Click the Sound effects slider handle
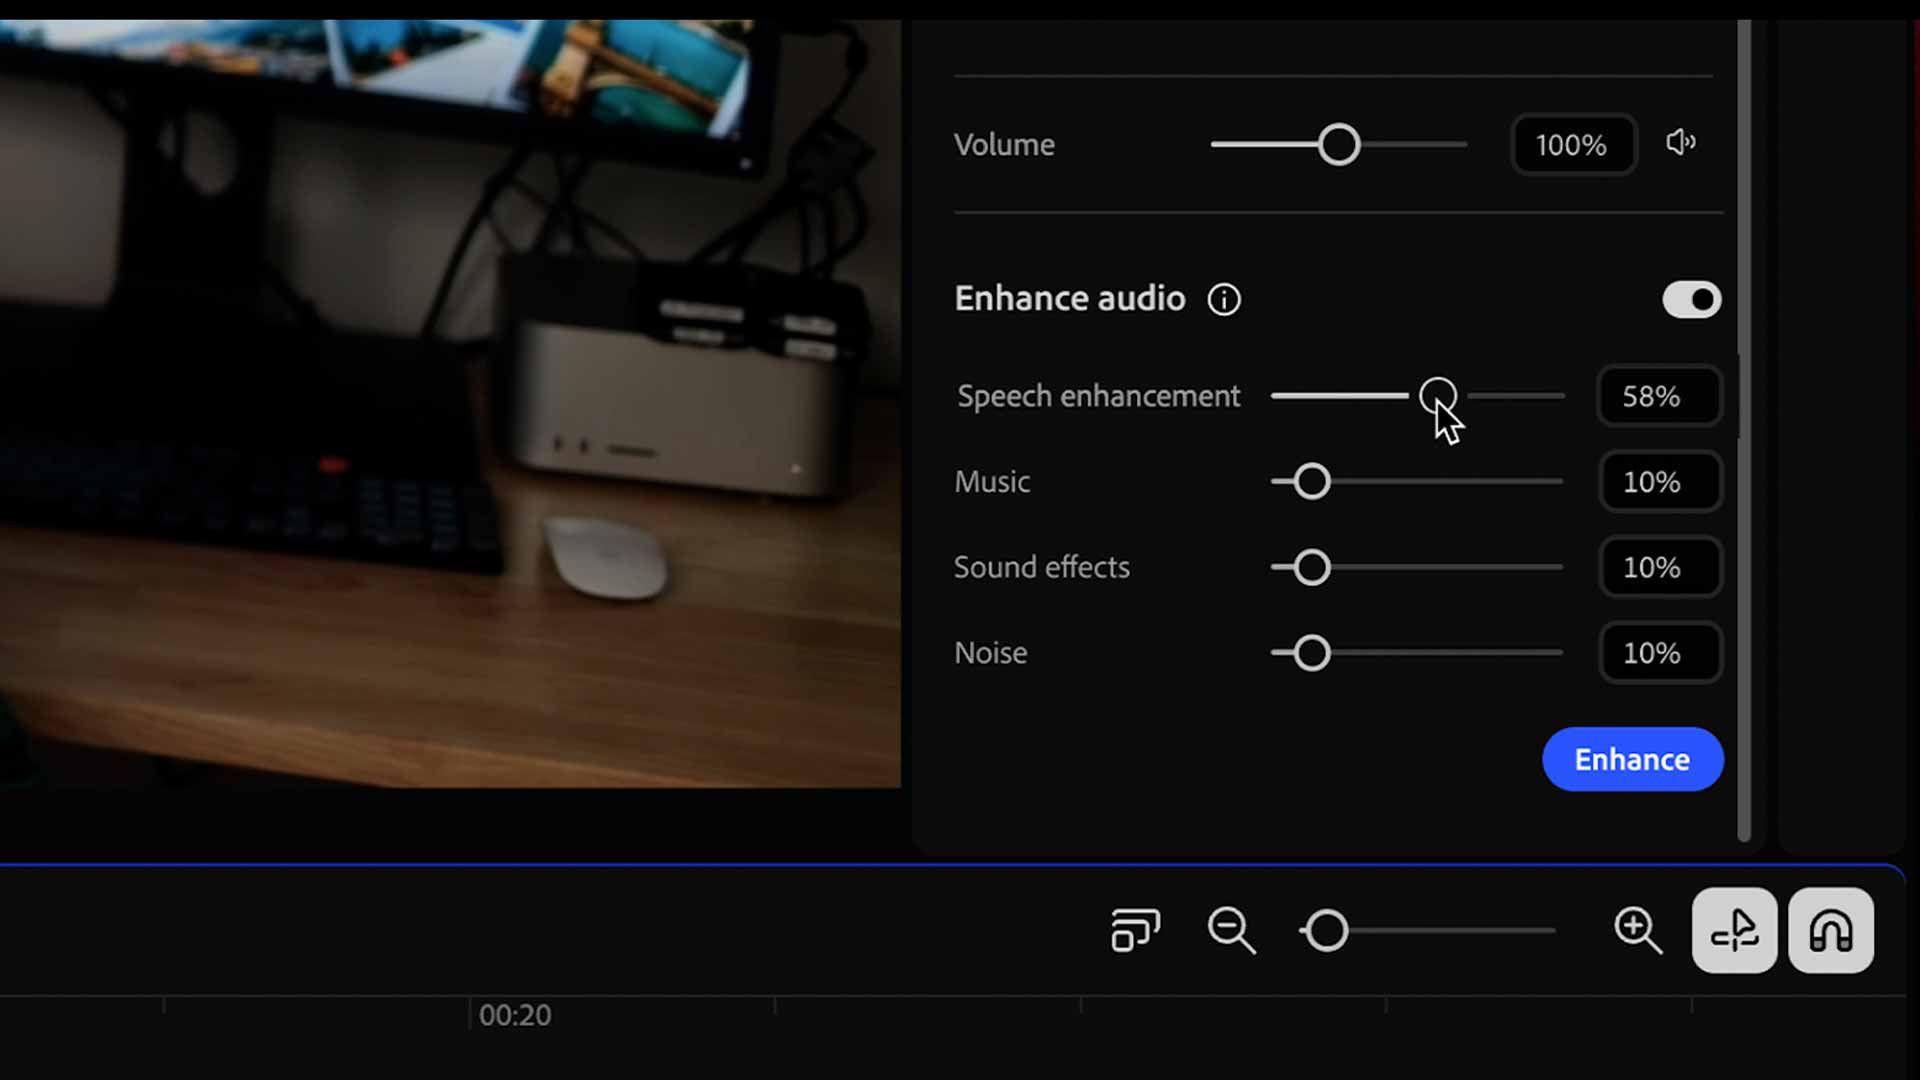This screenshot has height=1080, width=1920. 1311,567
